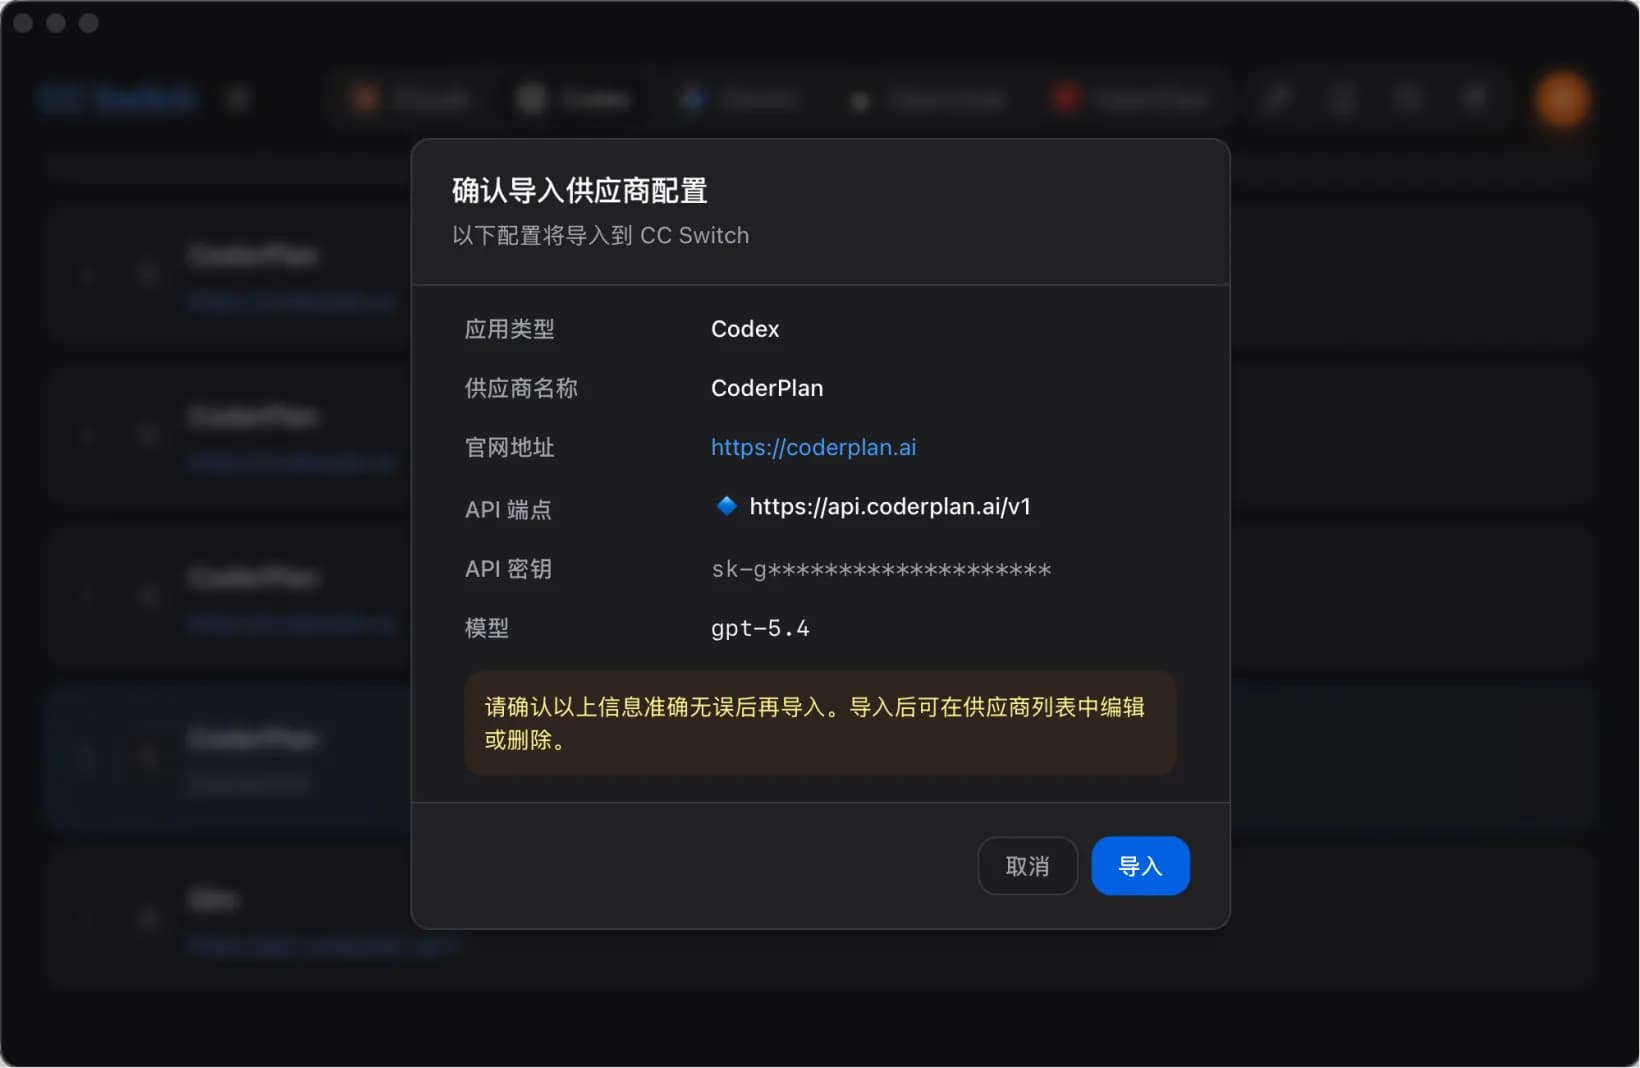Click the yellow warning note about confirming info
This screenshot has height=1068, width=1640.
[820, 723]
